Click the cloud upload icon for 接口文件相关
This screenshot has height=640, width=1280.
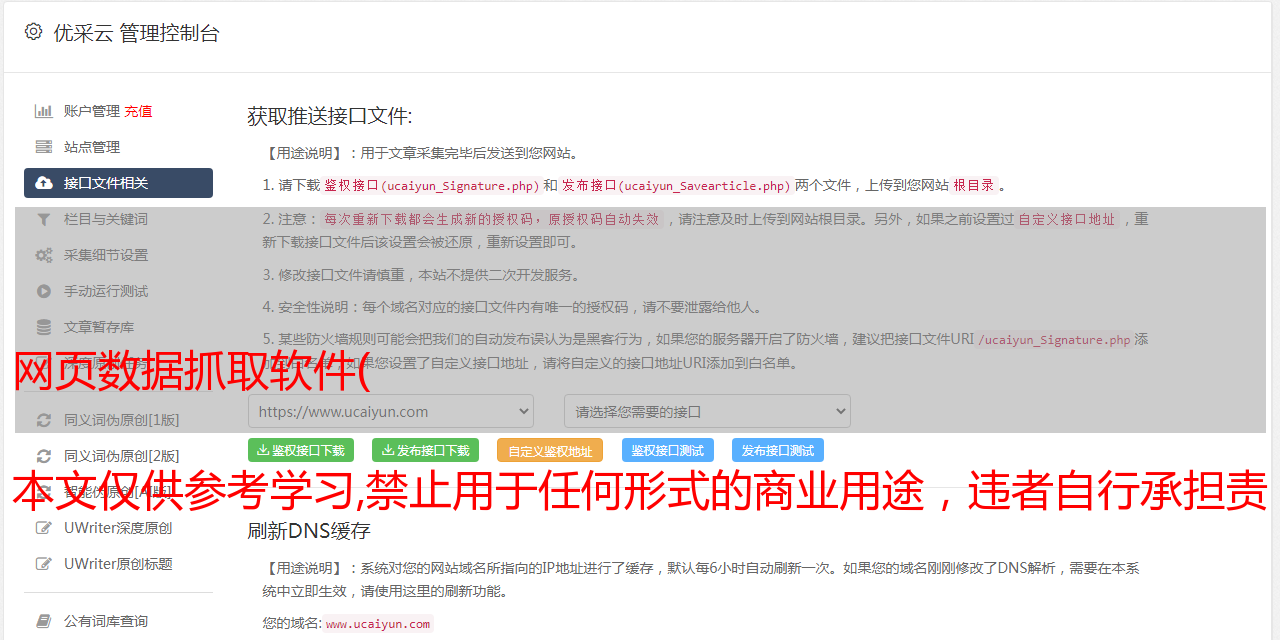[x=44, y=183]
